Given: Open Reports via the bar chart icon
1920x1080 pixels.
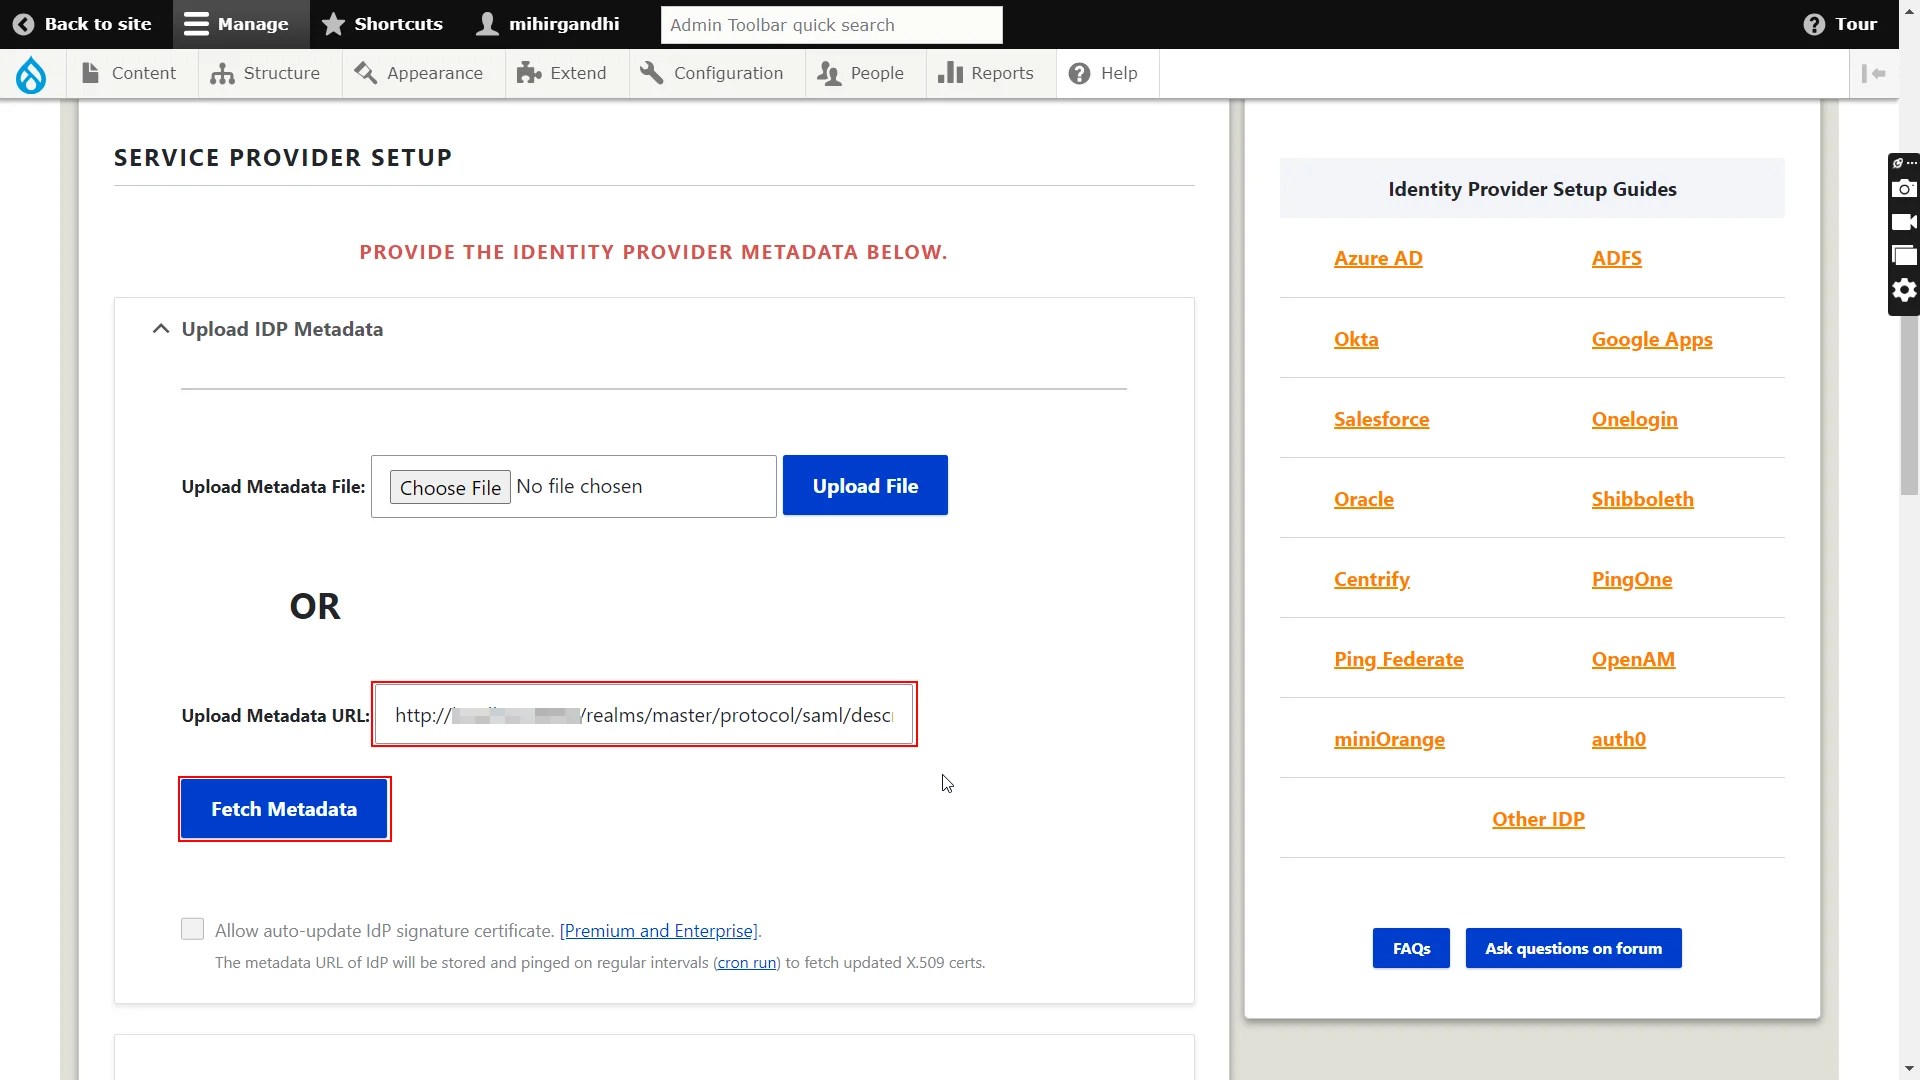Looking at the screenshot, I should (x=952, y=72).
